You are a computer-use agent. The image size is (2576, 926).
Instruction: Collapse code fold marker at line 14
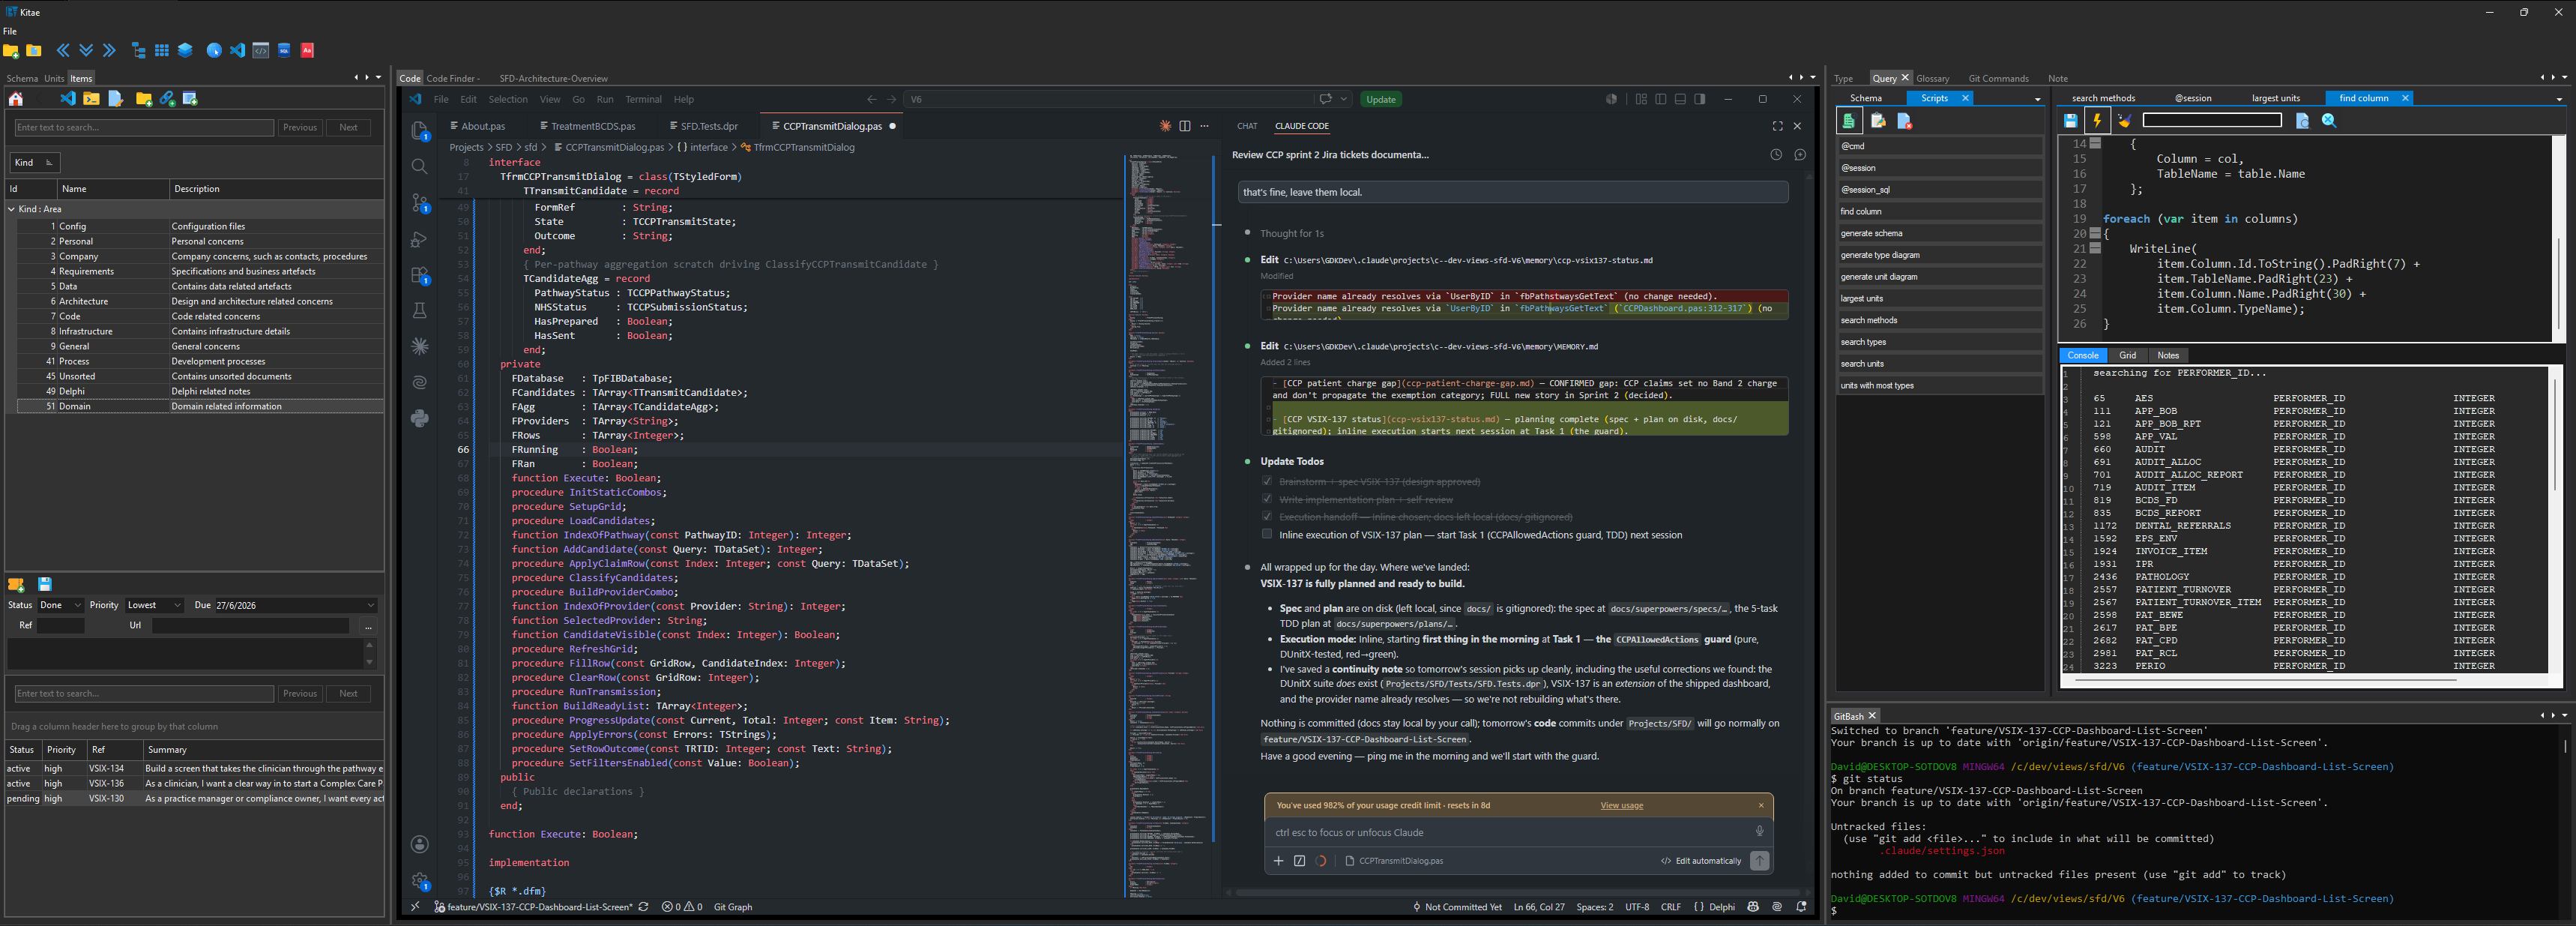2095,143
